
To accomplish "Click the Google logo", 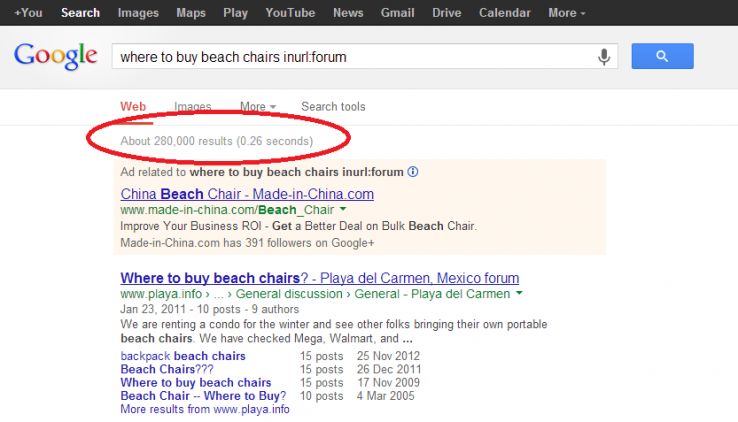I will (x=56, y=56).
